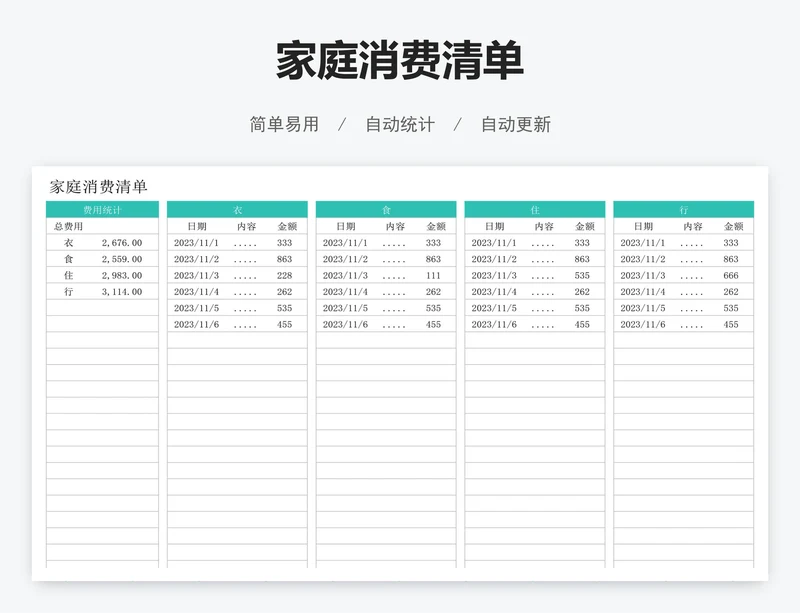Click the 住 label in 费用统计
The image size is (800, 613).
click(x=68, y=276)
